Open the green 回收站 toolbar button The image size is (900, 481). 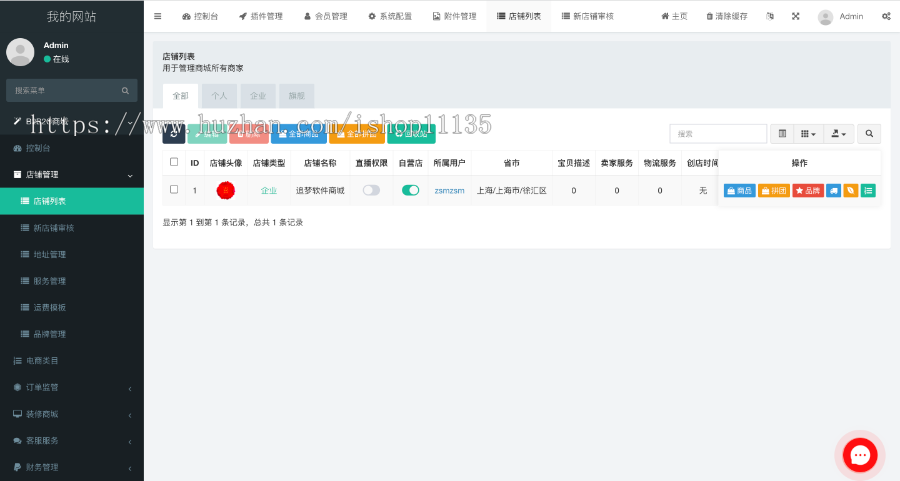(411, 134)
